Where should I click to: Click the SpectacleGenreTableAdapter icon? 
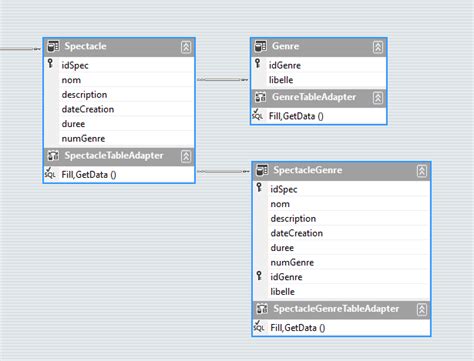262,309
